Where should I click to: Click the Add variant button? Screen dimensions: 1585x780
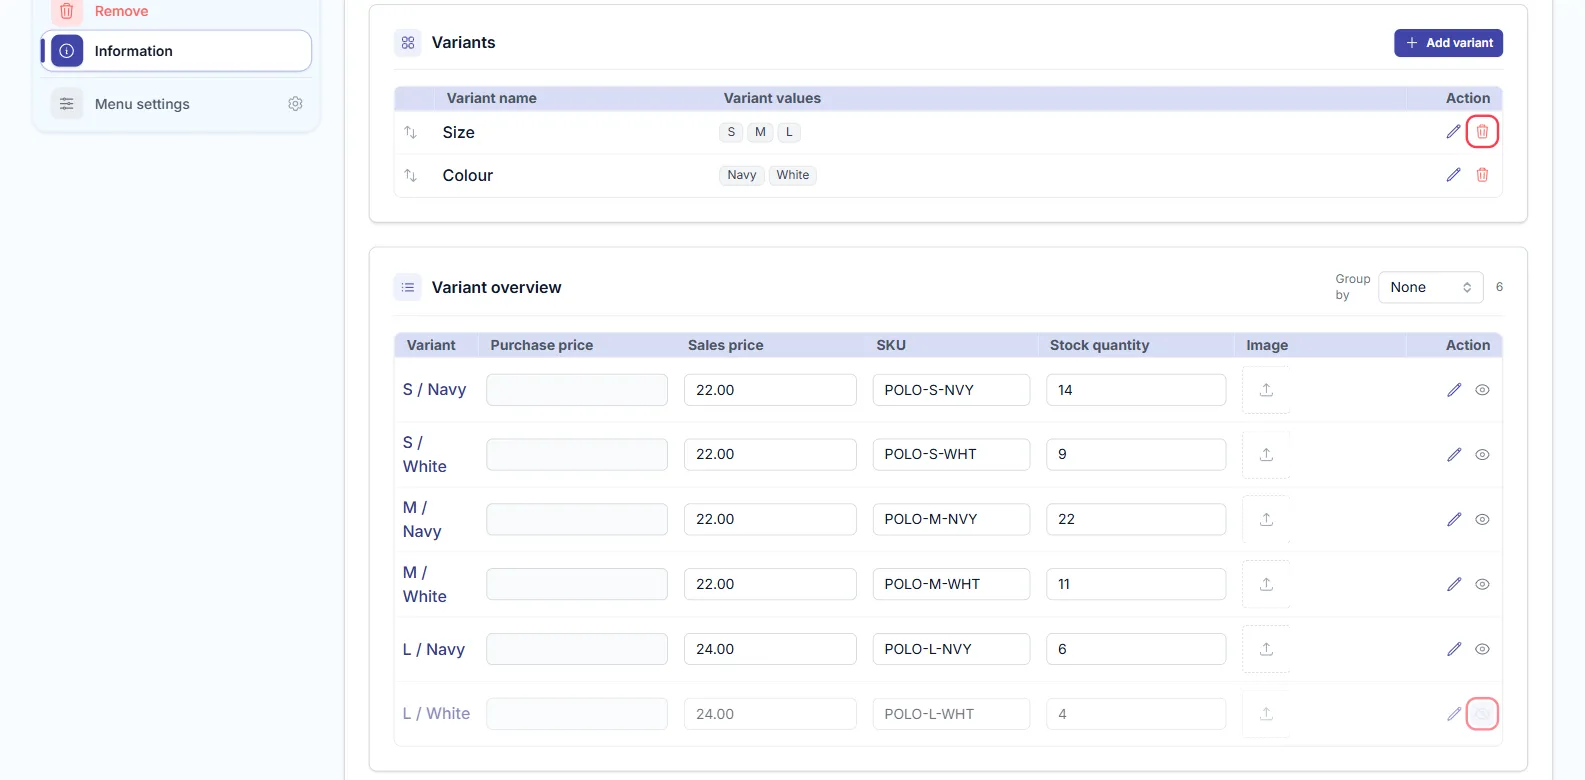coord(1448,43)
